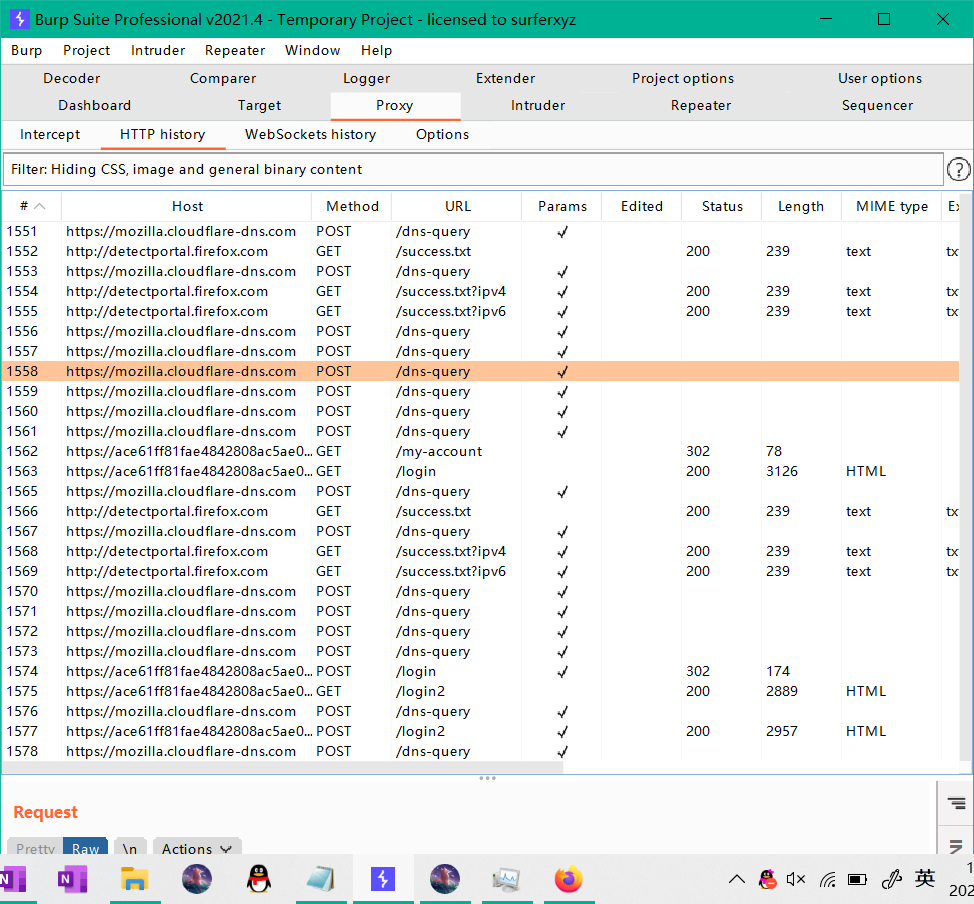Switch to the Intruder tool tab
974x904 pixels.
click(538, 106)
